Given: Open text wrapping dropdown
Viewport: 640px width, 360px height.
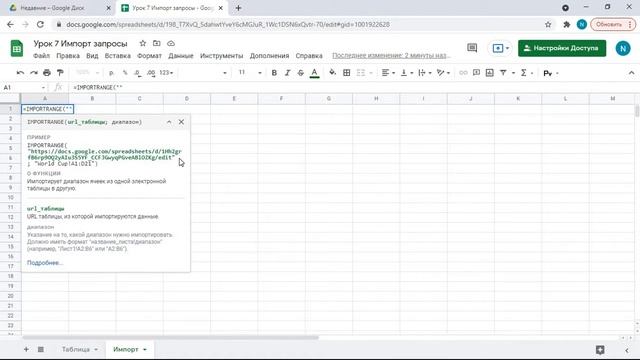Looking at the screenshot, I should point(424,73).
